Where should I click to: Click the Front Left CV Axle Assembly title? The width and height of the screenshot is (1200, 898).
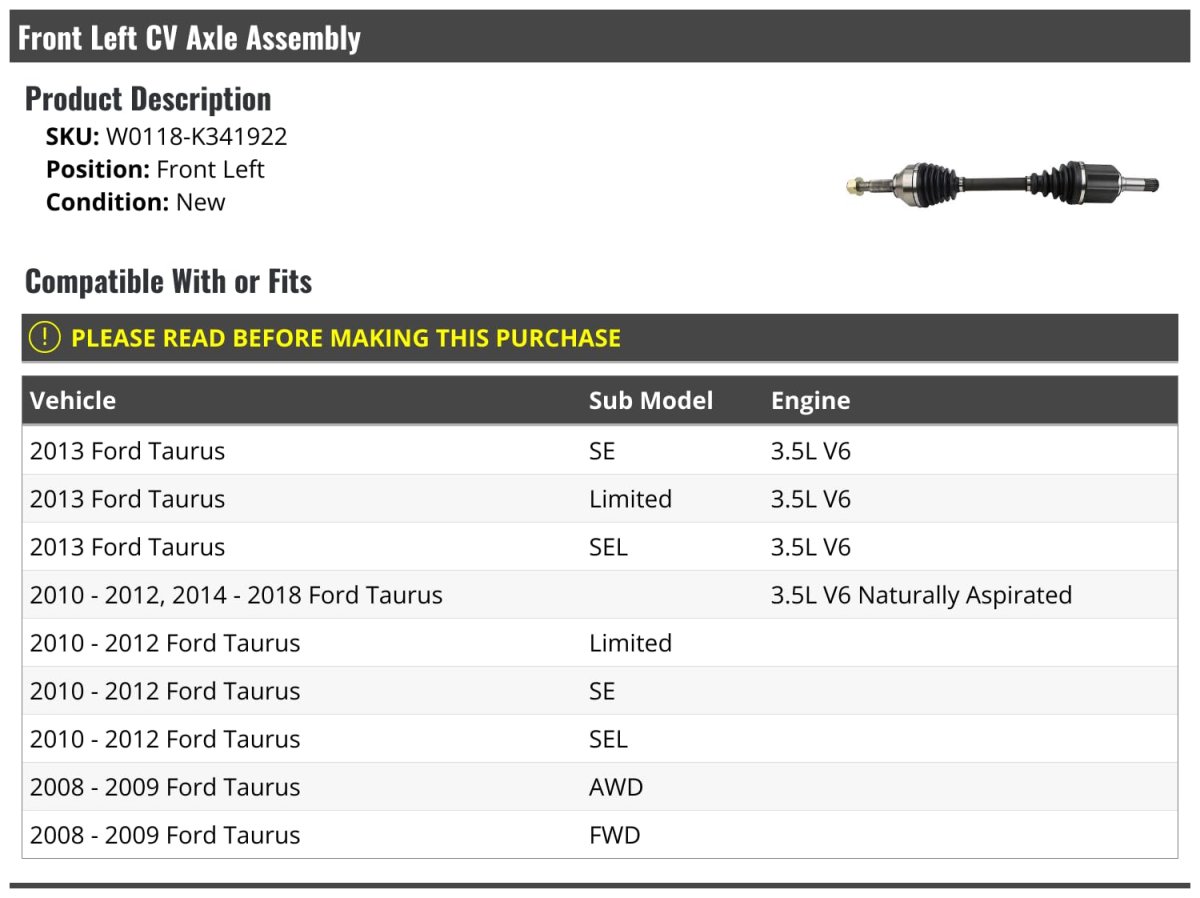pos(190,38)
